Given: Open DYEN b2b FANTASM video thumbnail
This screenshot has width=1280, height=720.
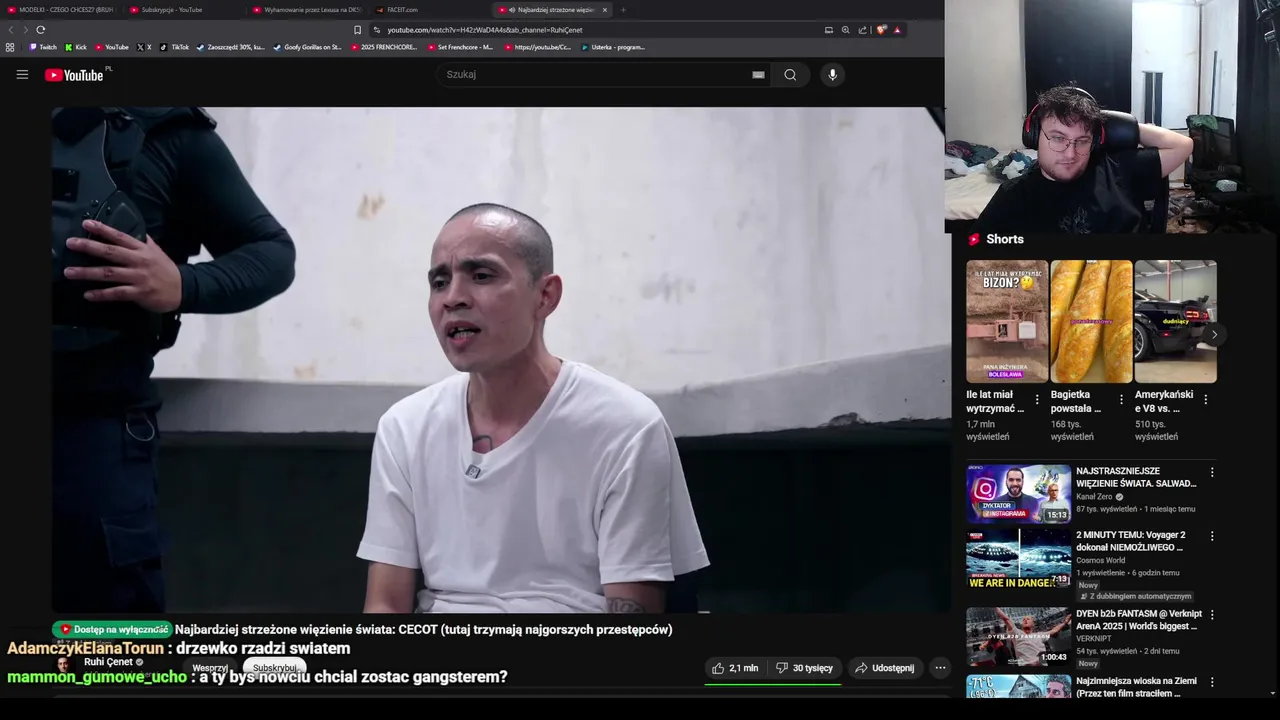Looking at the screenshot, I should coord(1018,637).
